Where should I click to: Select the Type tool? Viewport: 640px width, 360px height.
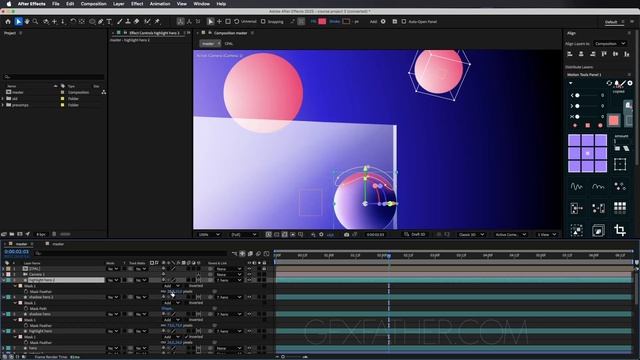[x=109, y=22]
